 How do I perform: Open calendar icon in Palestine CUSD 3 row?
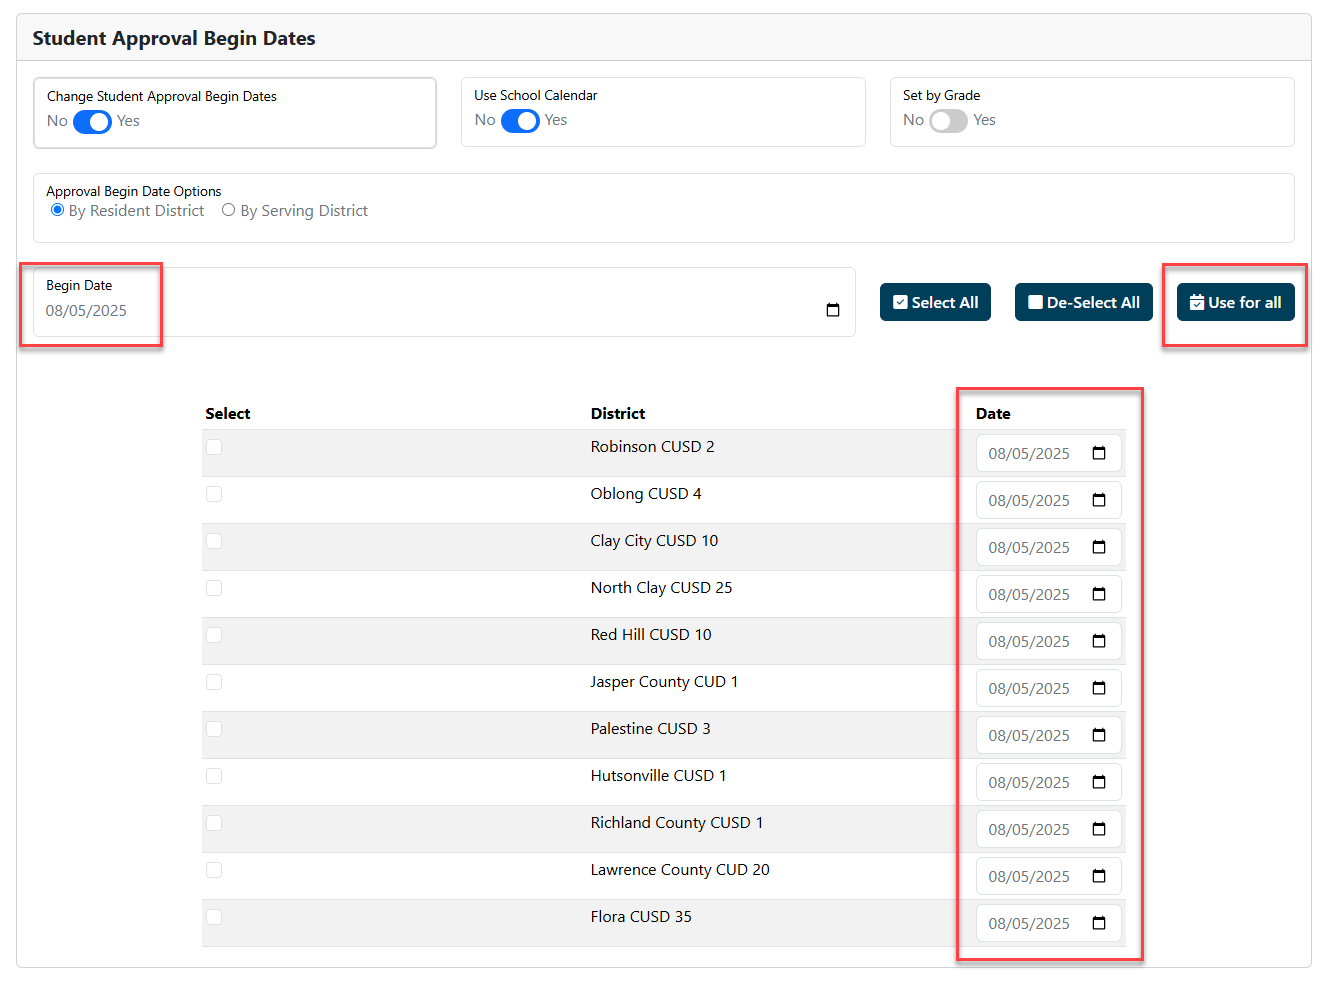(x=1099, y=735)
